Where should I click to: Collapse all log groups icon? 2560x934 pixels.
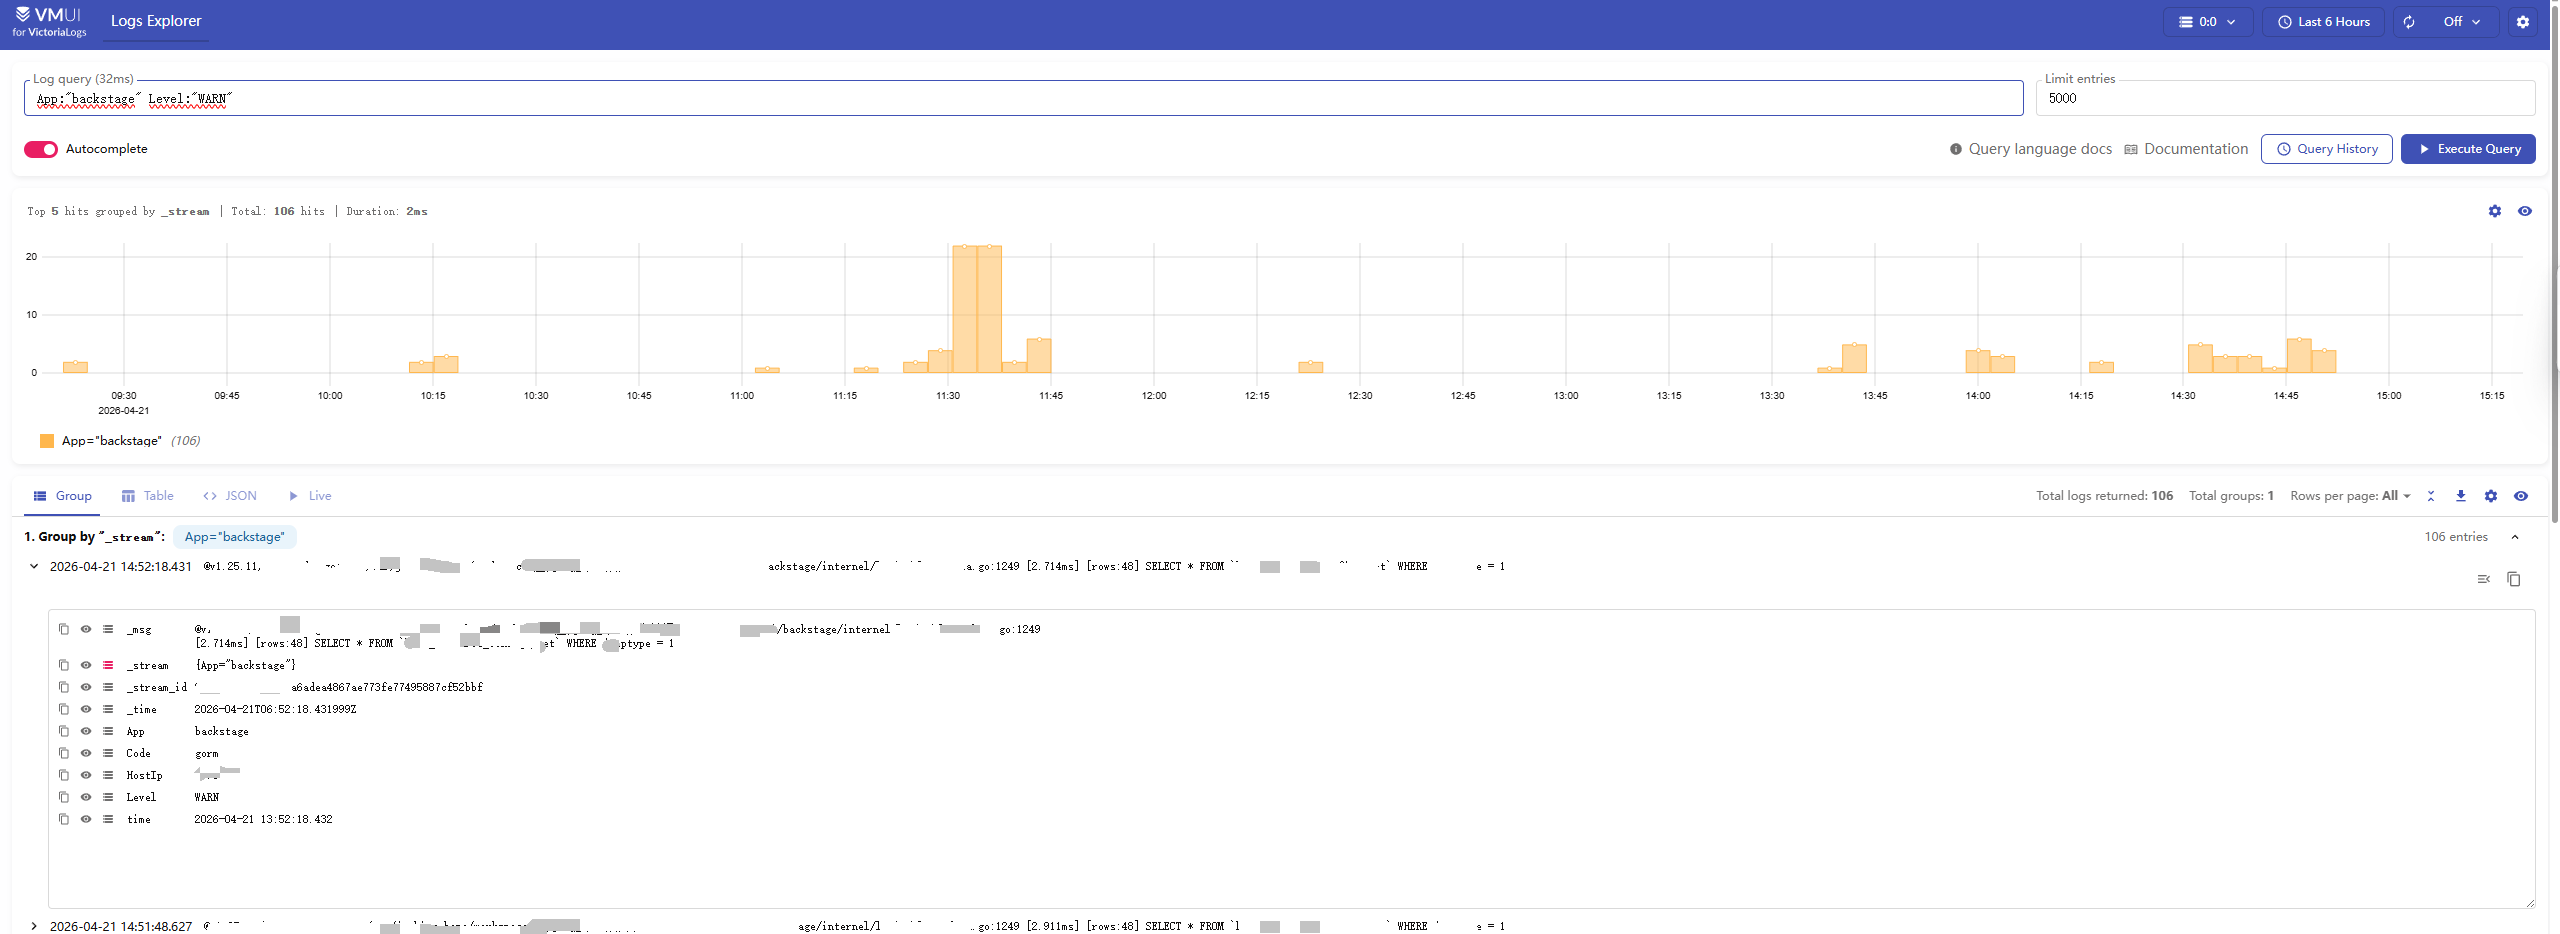point(2431,496)
